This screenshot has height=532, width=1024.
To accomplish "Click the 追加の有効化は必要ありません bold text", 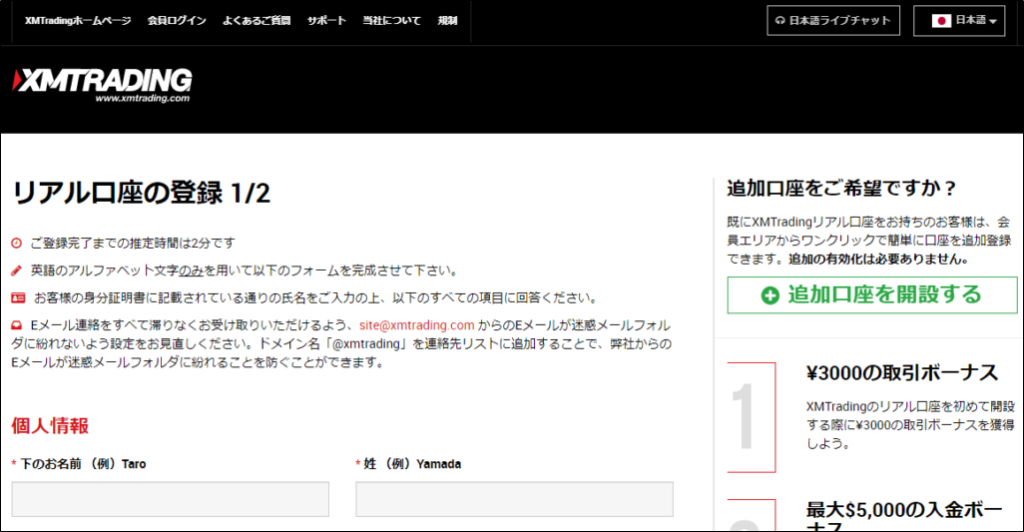I will tap(878, 259).
